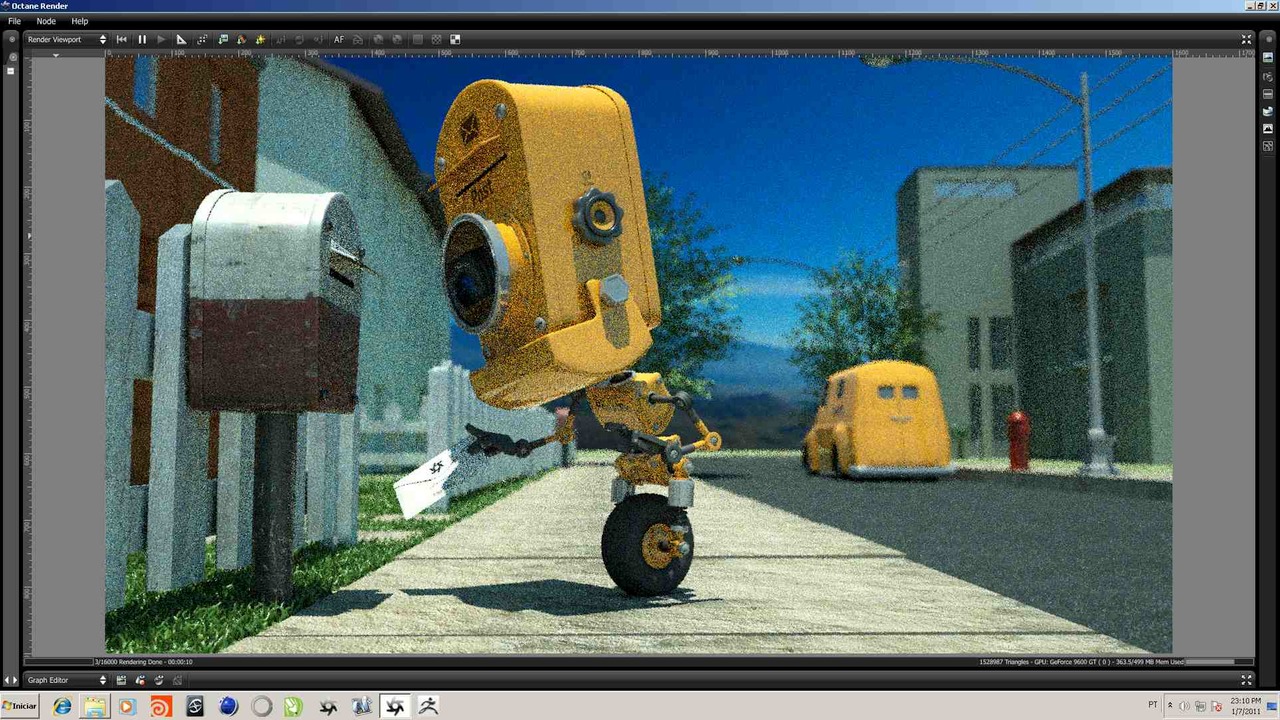Click the round dot atop right sidebar
Image resolution: width=1280 pixels, height=720 pixels.
pyautogui.click(x=1268, y=39)
